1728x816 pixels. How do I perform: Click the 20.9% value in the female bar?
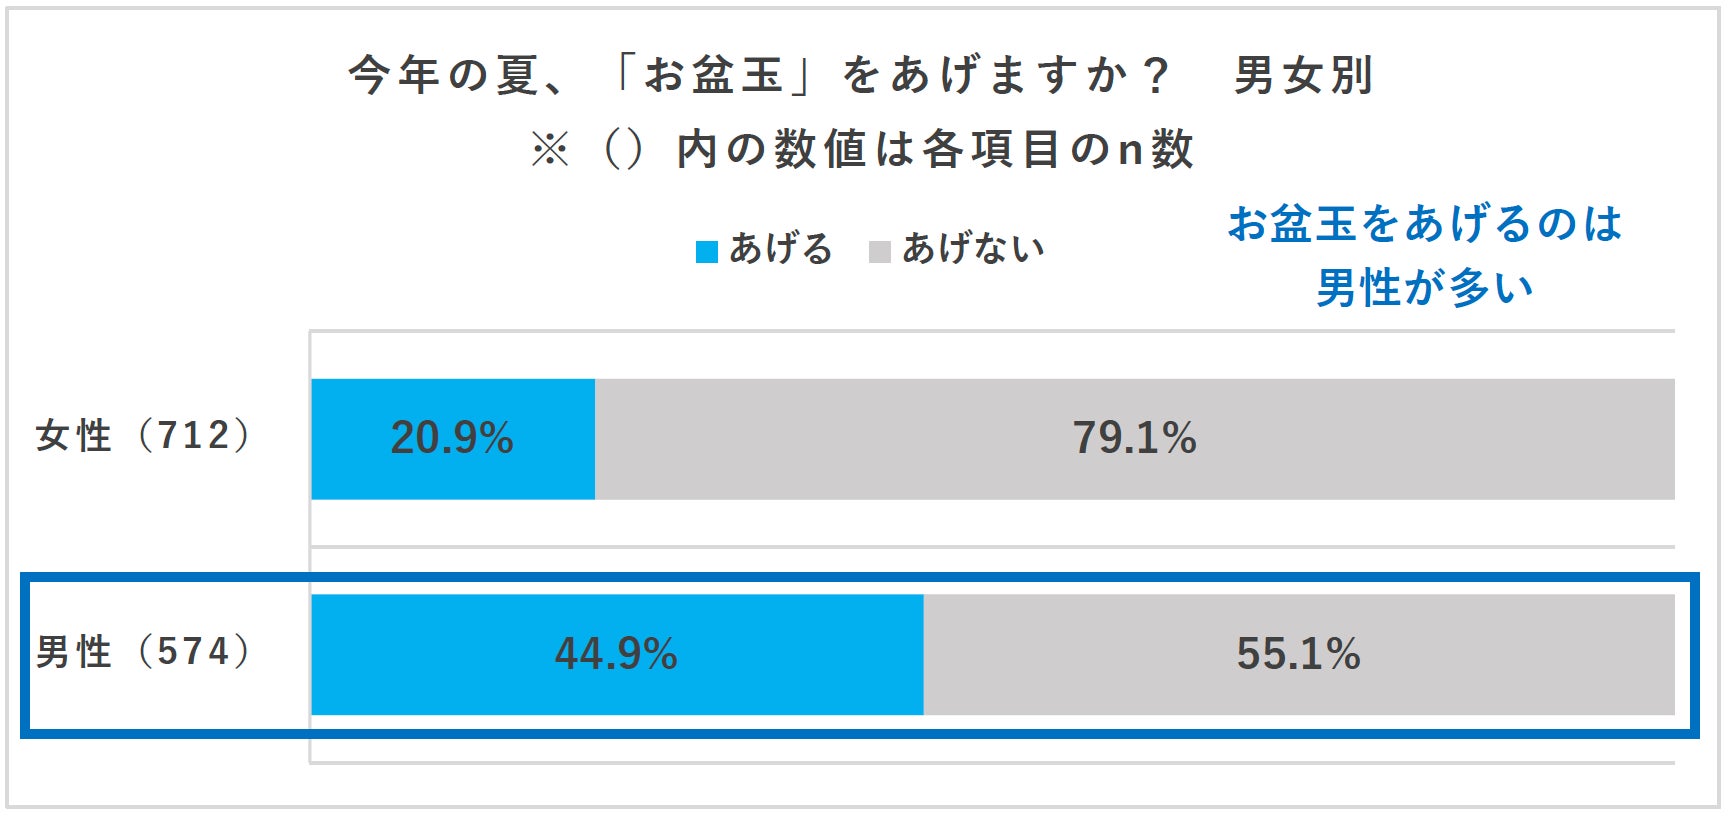(x=452, y=438)
